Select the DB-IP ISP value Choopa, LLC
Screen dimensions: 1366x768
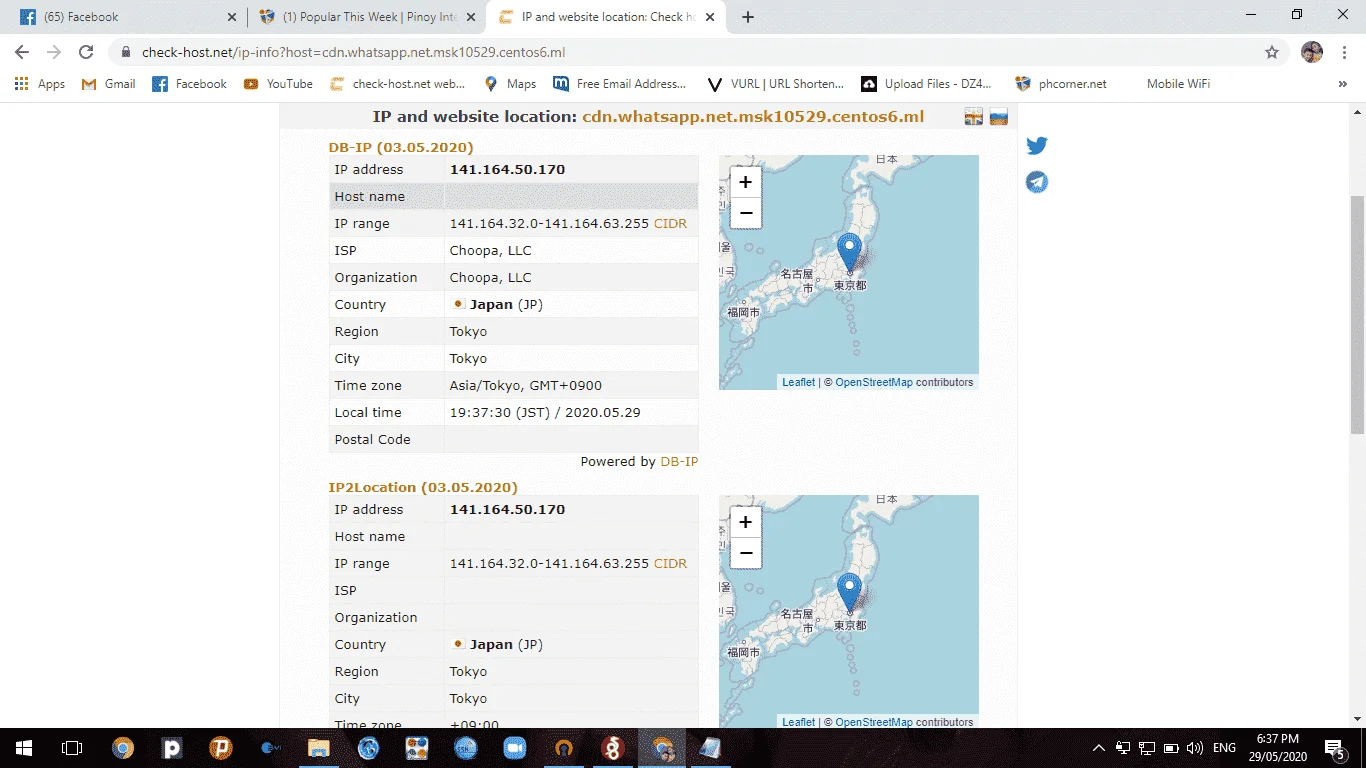tap(490, 251)
